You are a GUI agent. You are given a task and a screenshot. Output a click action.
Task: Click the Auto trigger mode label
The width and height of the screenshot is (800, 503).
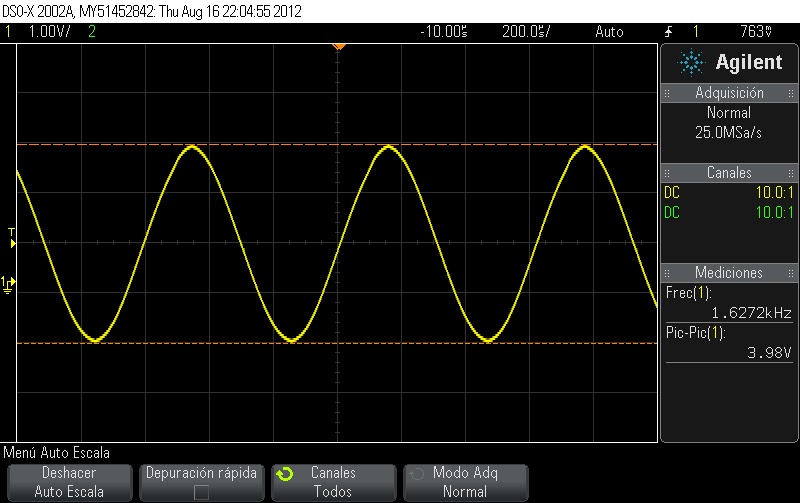(x=609, y=32)
